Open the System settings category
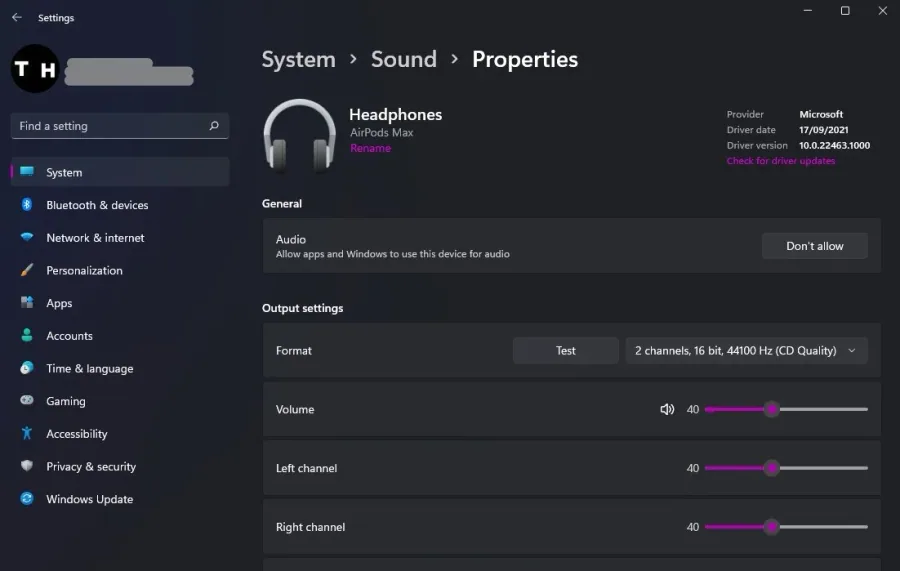Image resolution: width=900 pixels, height=571 pixels. [120, 172]
